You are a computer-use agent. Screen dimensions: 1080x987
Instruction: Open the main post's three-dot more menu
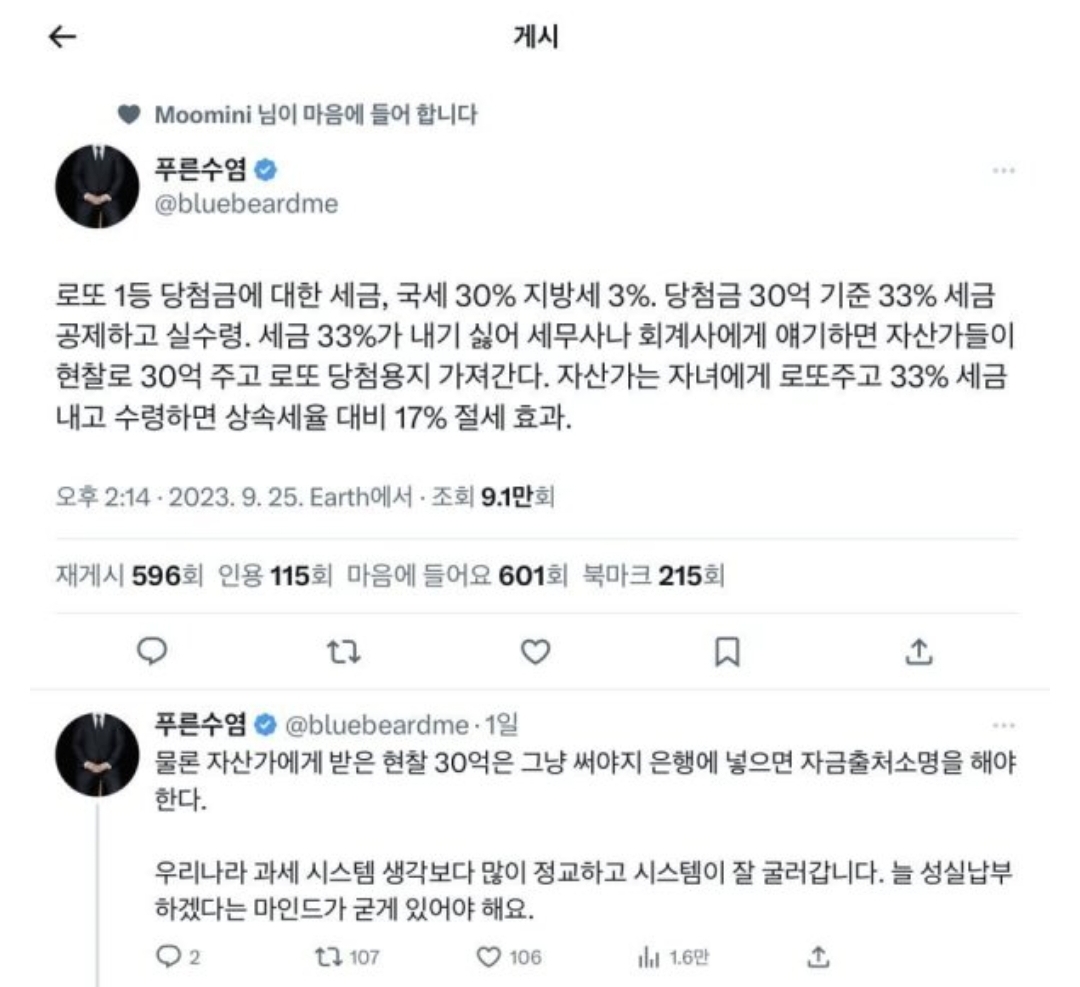pyautogui.click(x=1004, y=170)
